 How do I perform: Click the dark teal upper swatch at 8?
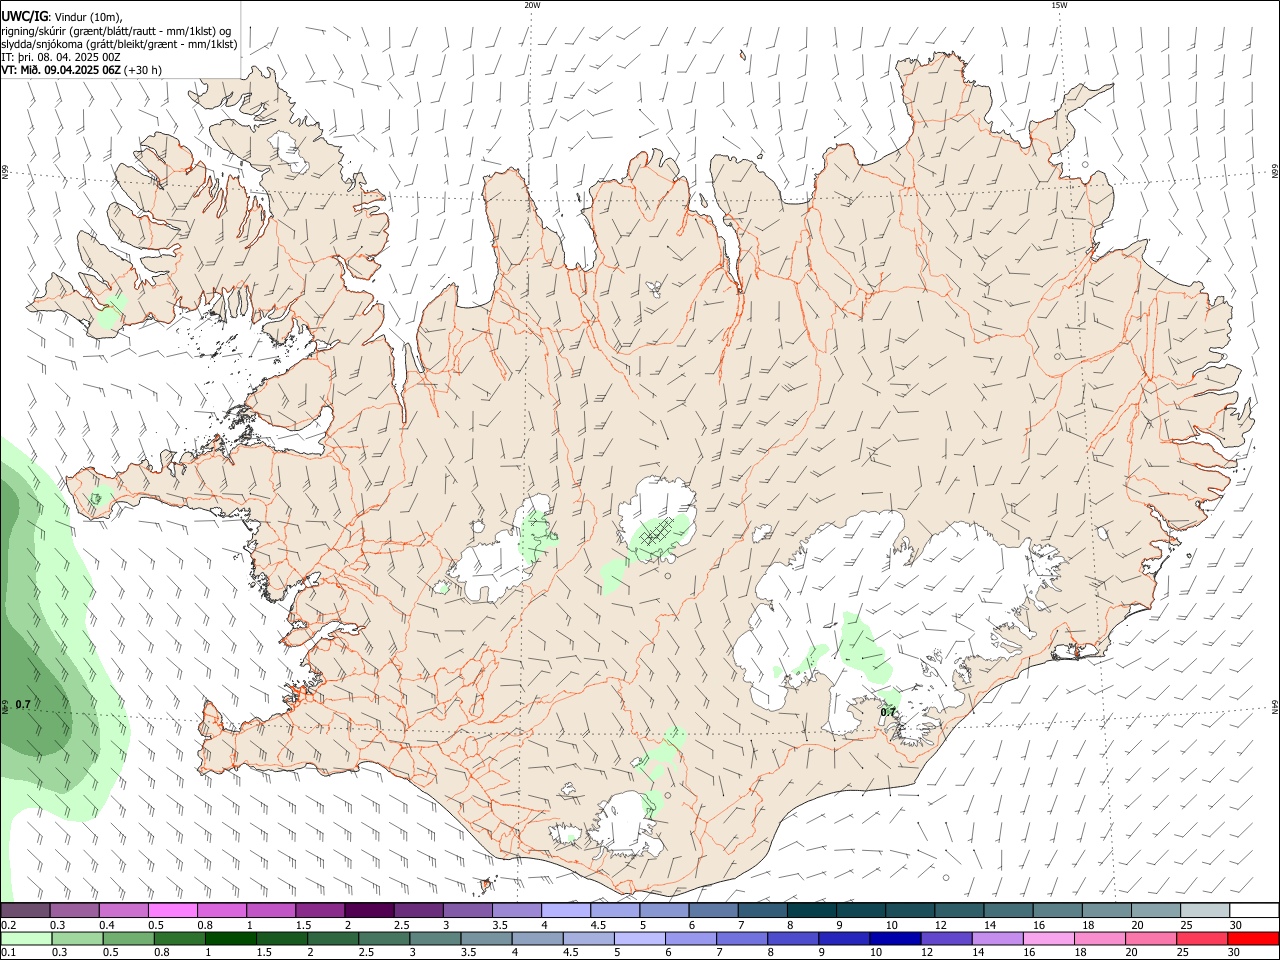tap(812, 911)
